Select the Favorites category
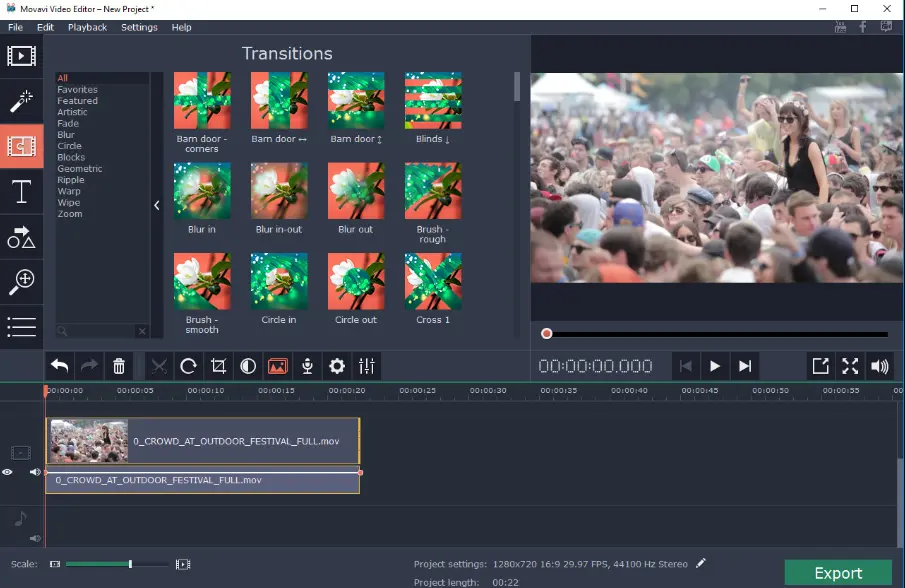This screenshot has width=905, height=588. pos(77,89)
